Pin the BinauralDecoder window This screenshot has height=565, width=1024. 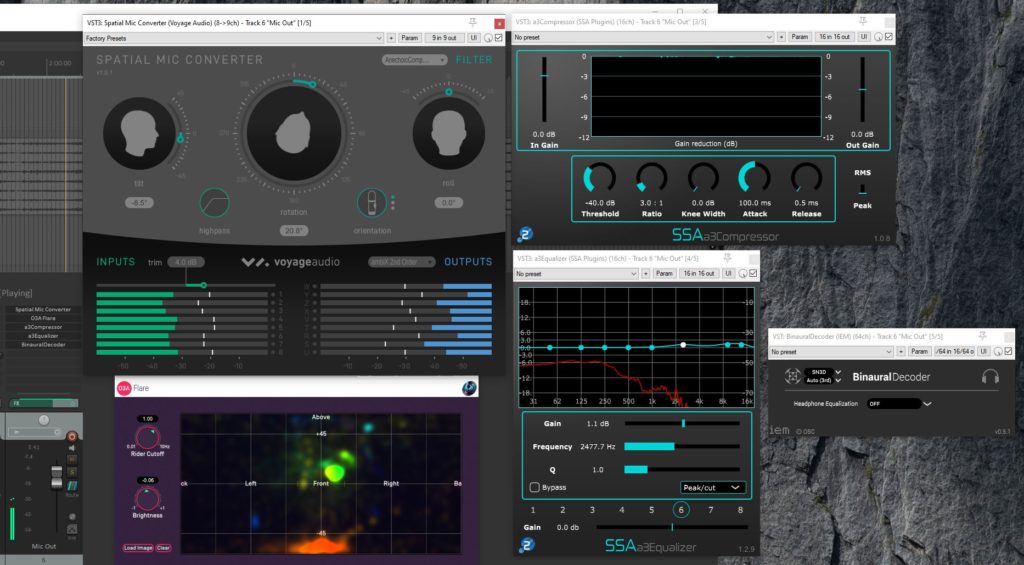click(x=982, y=336)
